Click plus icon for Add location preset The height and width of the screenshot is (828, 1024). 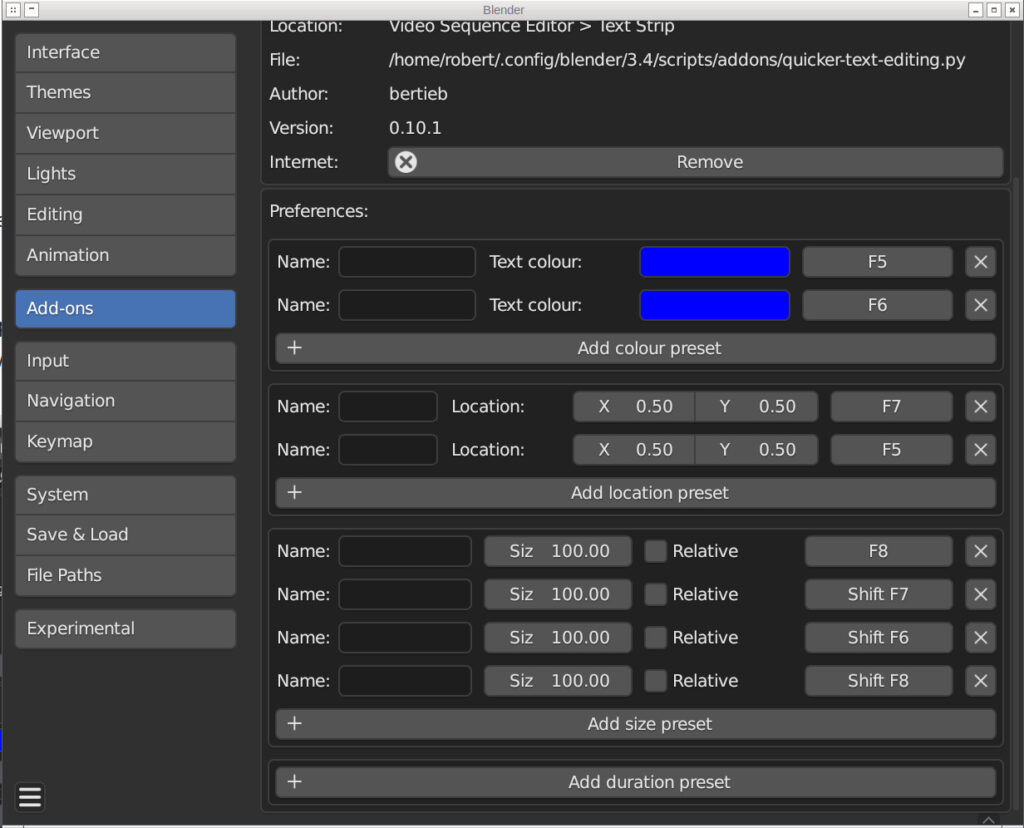(x=295, y=492)
